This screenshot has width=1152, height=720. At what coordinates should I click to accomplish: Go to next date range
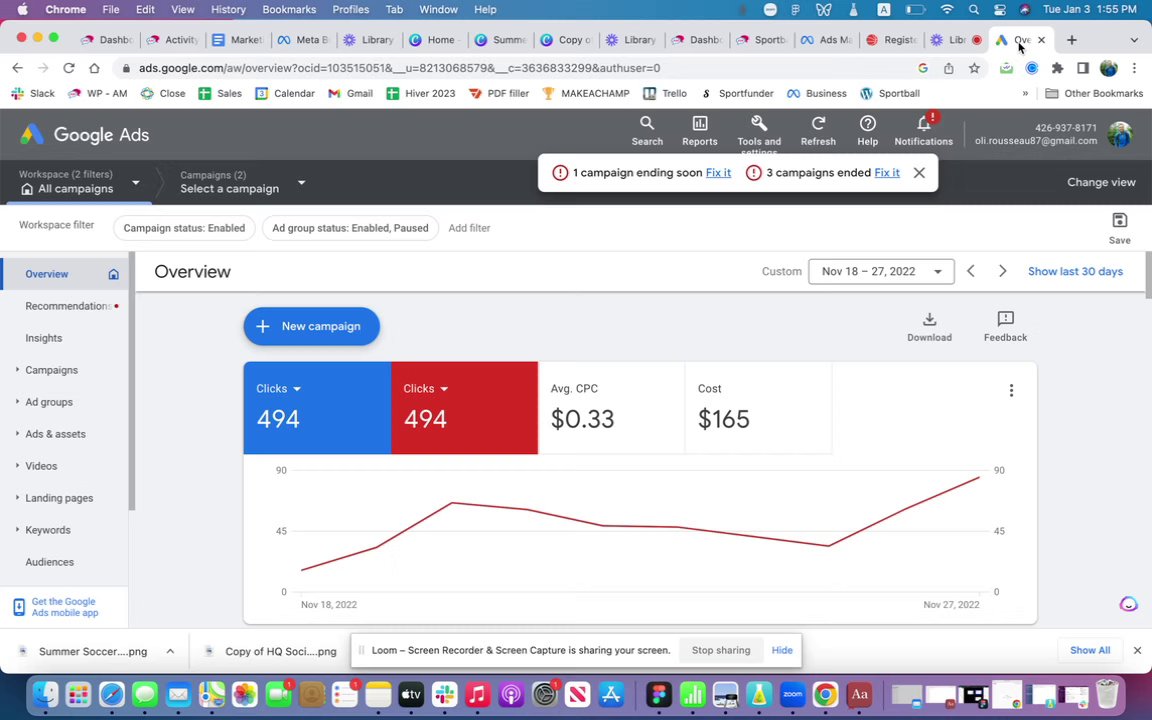(x=1002, y=271)
